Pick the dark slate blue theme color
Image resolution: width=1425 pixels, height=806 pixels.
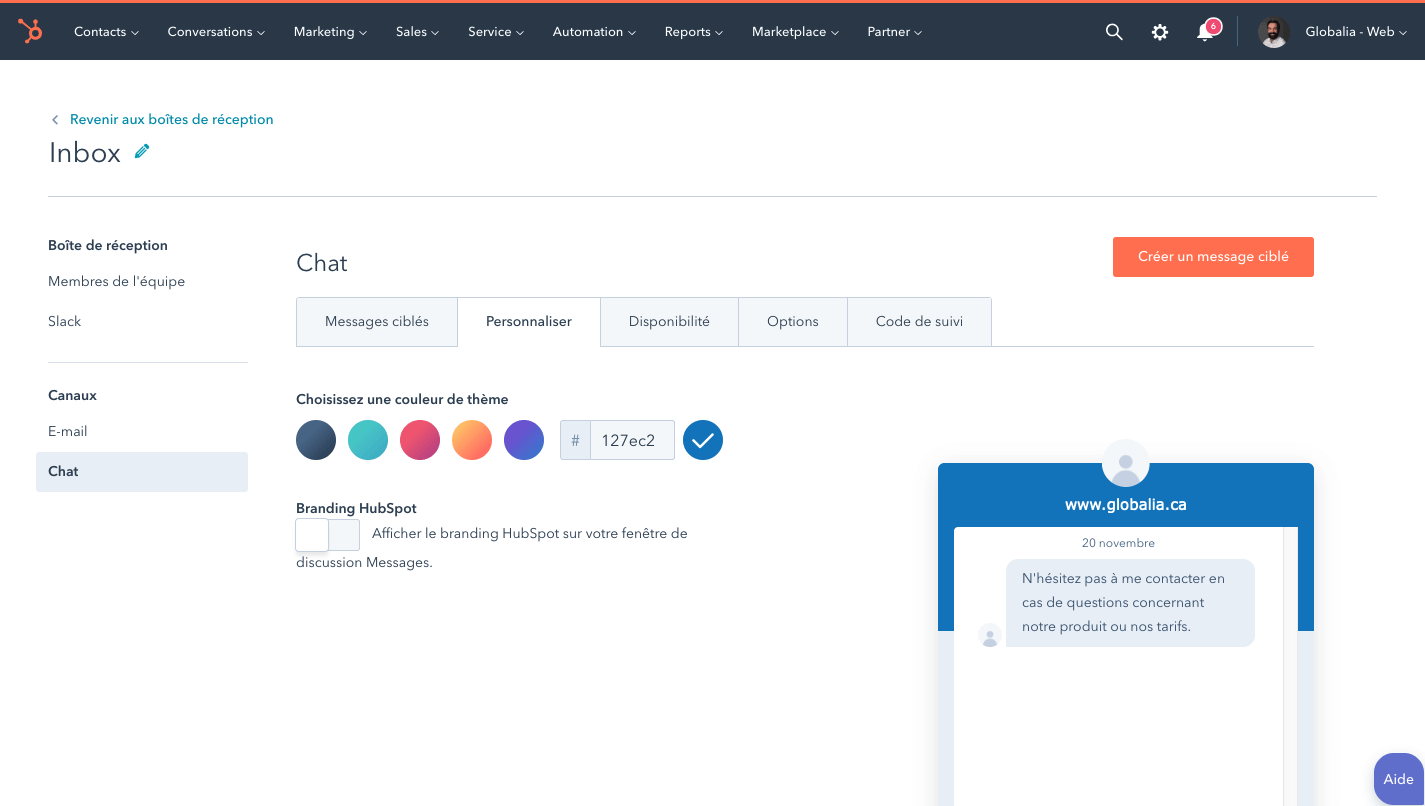pos(316,440)
